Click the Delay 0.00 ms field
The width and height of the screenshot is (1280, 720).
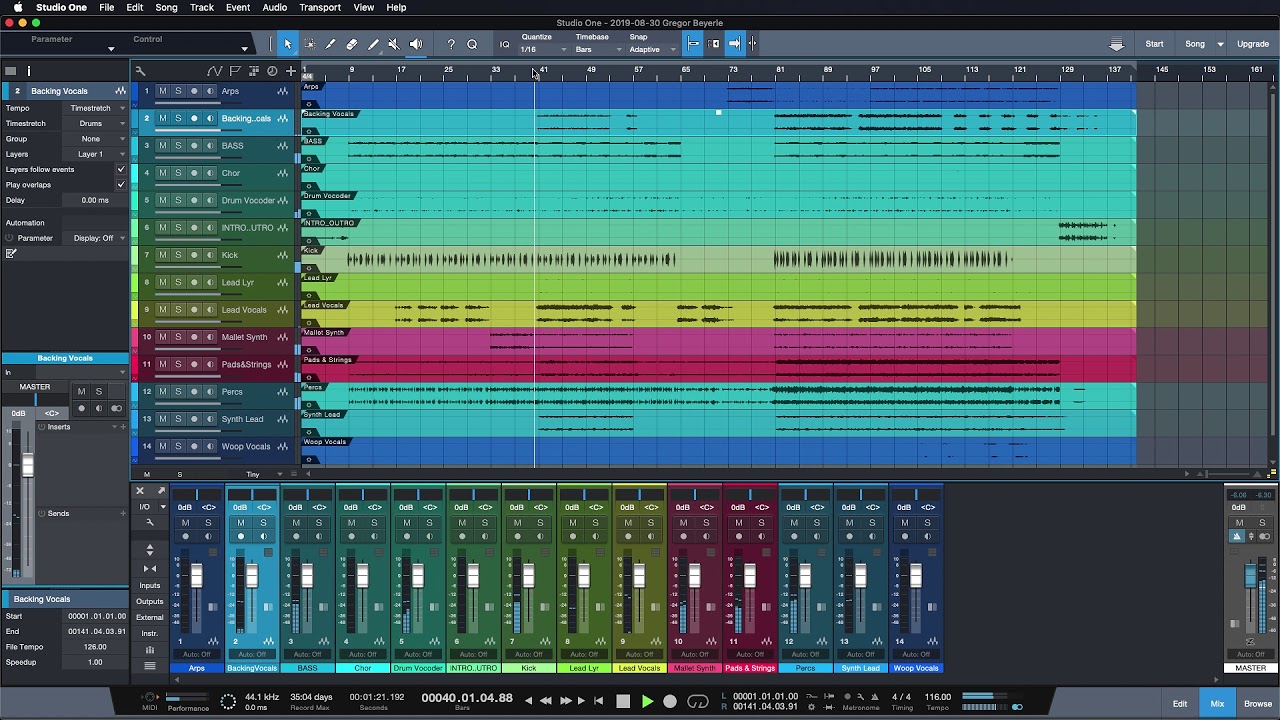click(x=95, y=200)
